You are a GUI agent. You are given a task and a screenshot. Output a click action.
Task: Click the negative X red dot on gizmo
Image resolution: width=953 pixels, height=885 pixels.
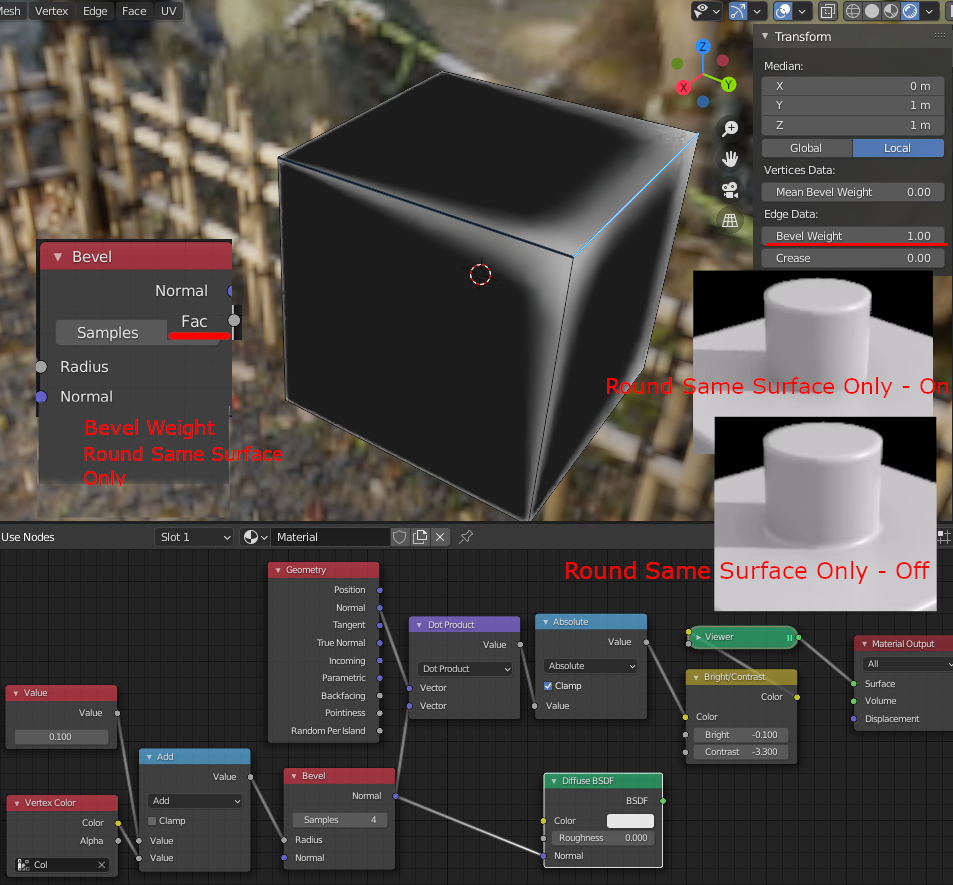click(723, 60)
